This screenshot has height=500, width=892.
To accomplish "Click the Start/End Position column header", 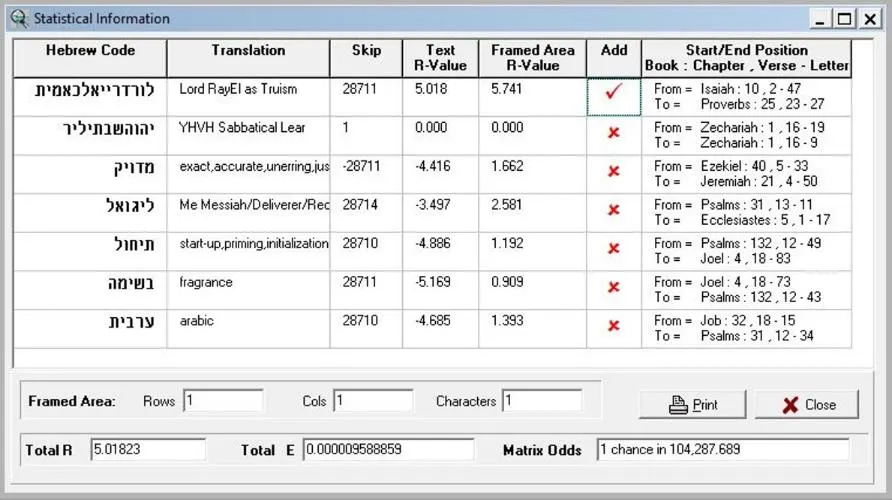I will click(746, 58).
